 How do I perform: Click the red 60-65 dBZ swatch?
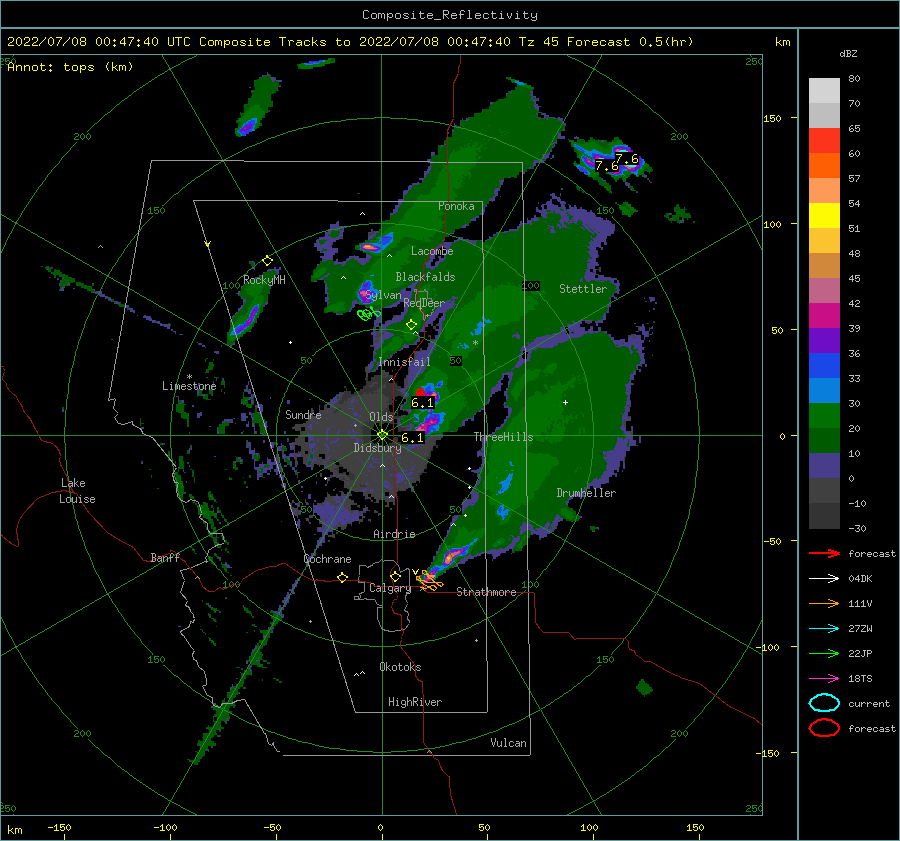click(824, 141)
